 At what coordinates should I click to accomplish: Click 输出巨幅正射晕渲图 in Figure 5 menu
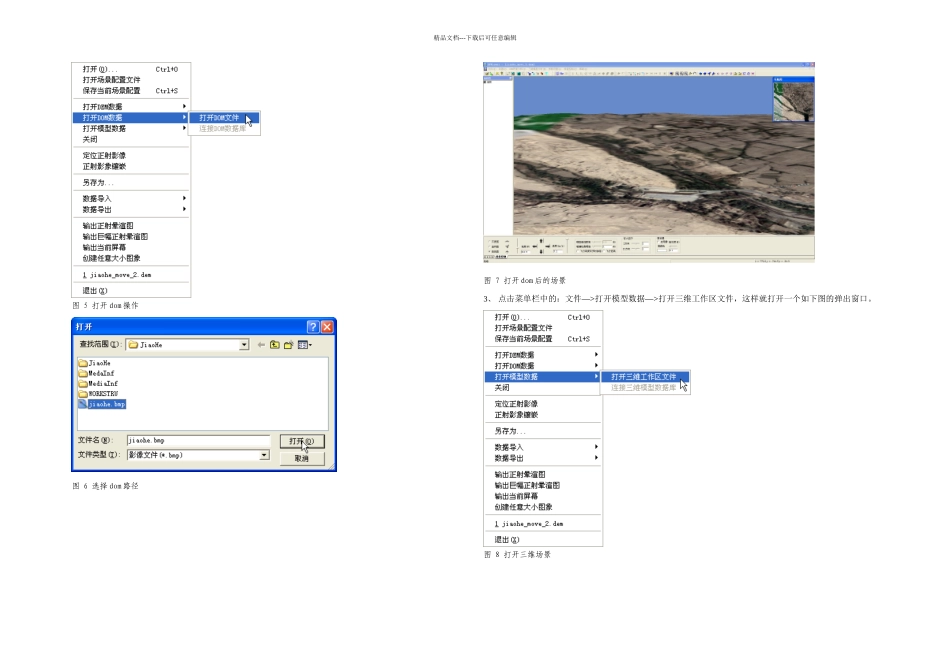point(130,237)
